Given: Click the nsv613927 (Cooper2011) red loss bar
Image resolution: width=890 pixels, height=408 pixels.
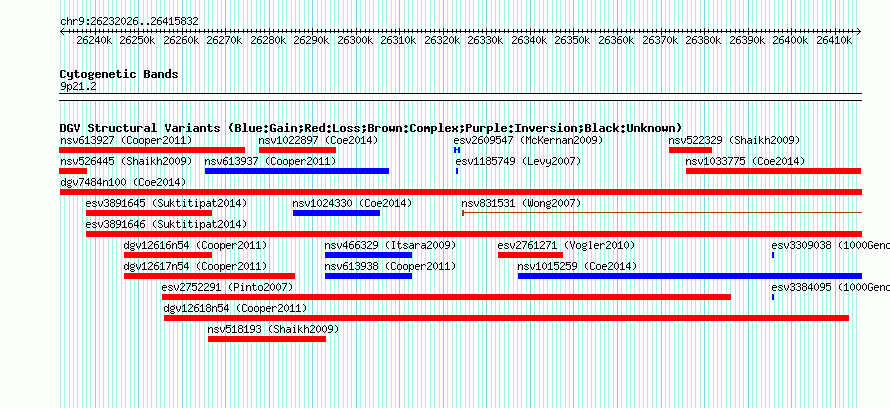Looking at the screenshot, I should click(152, 150).
